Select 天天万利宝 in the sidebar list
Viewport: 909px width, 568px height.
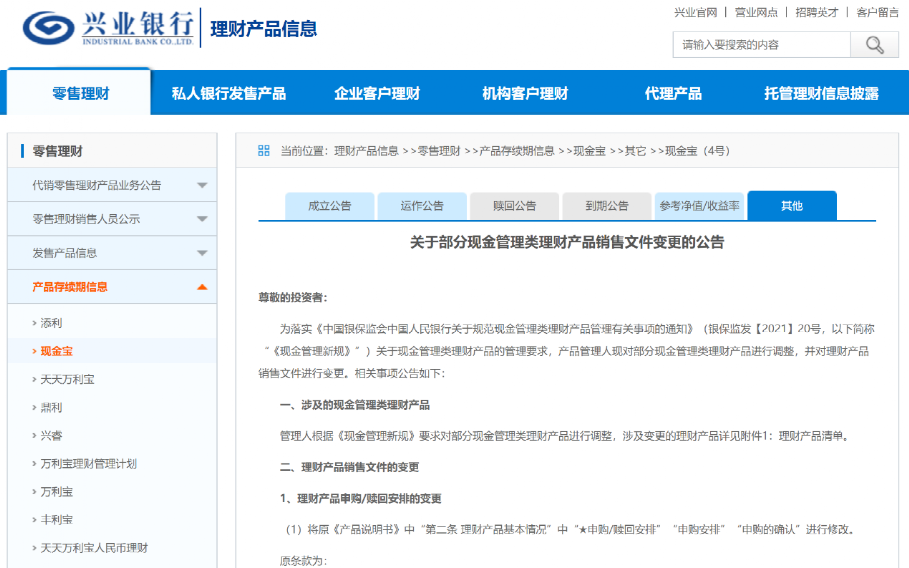(68, 380)
